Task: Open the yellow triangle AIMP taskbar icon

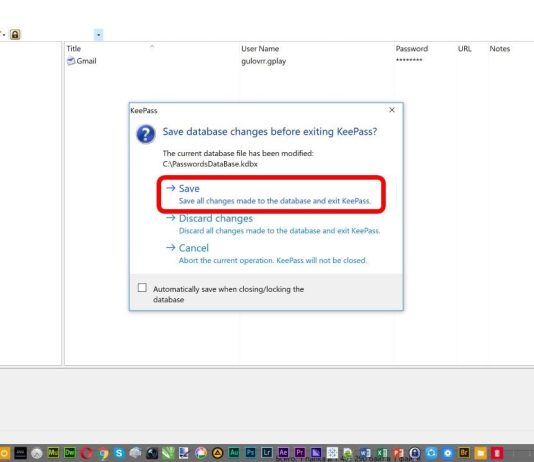Action: (x=218, y=453)
